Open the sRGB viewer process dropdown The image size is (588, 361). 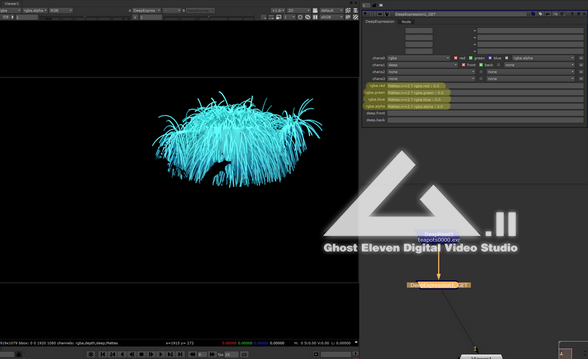click(x=332, y=17)
